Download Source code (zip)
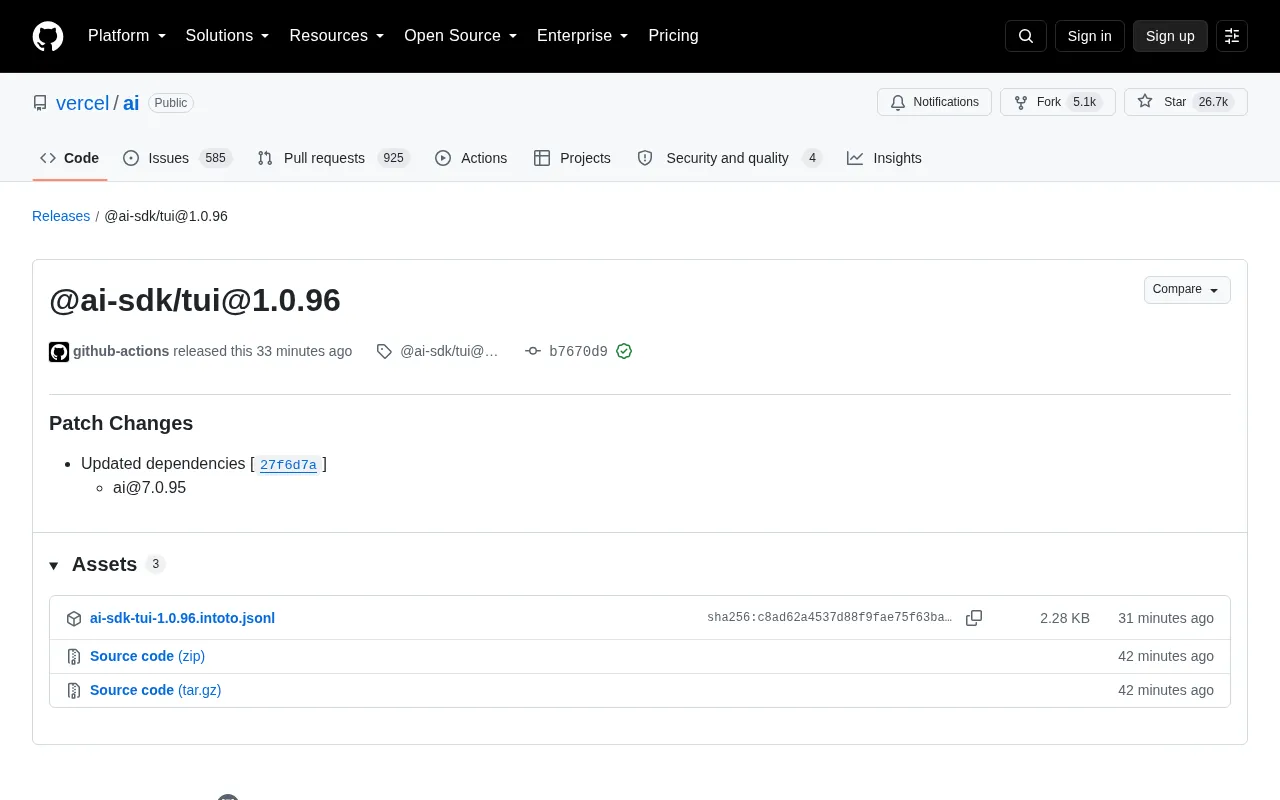1280x800 pixels. (x=147, y=656)
